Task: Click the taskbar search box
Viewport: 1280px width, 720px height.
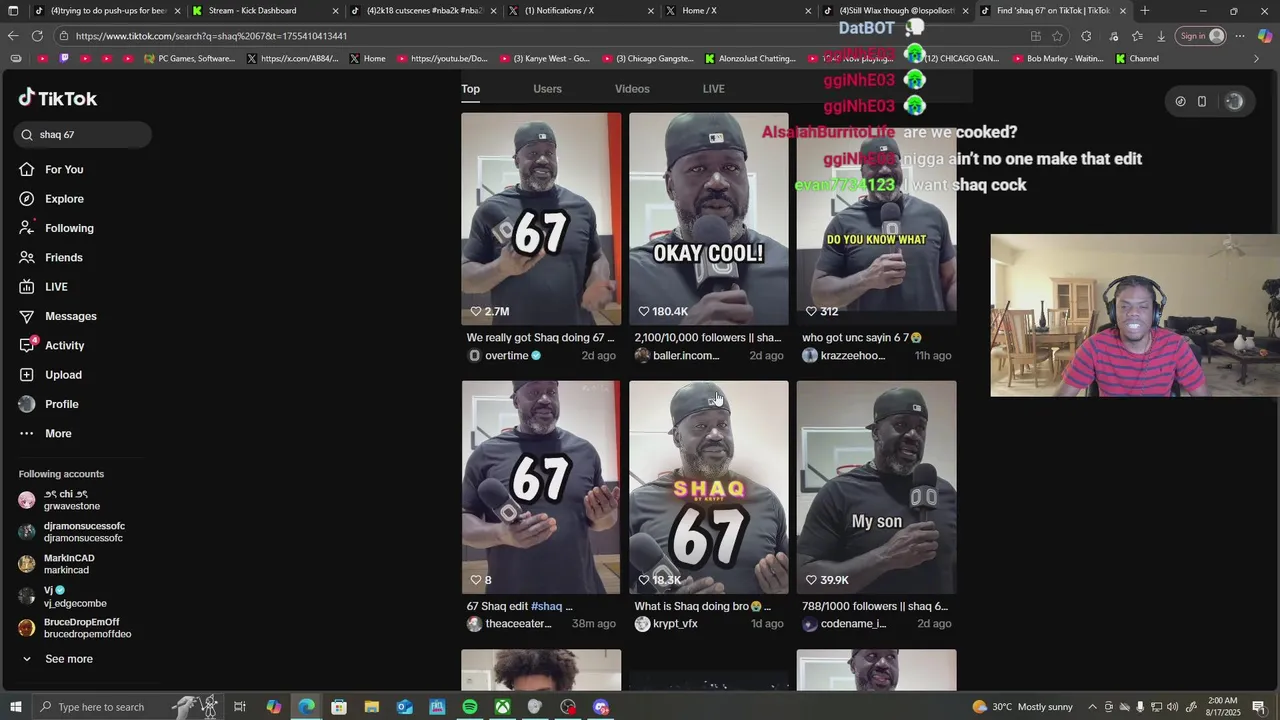Action: click(x=130, y=707)
